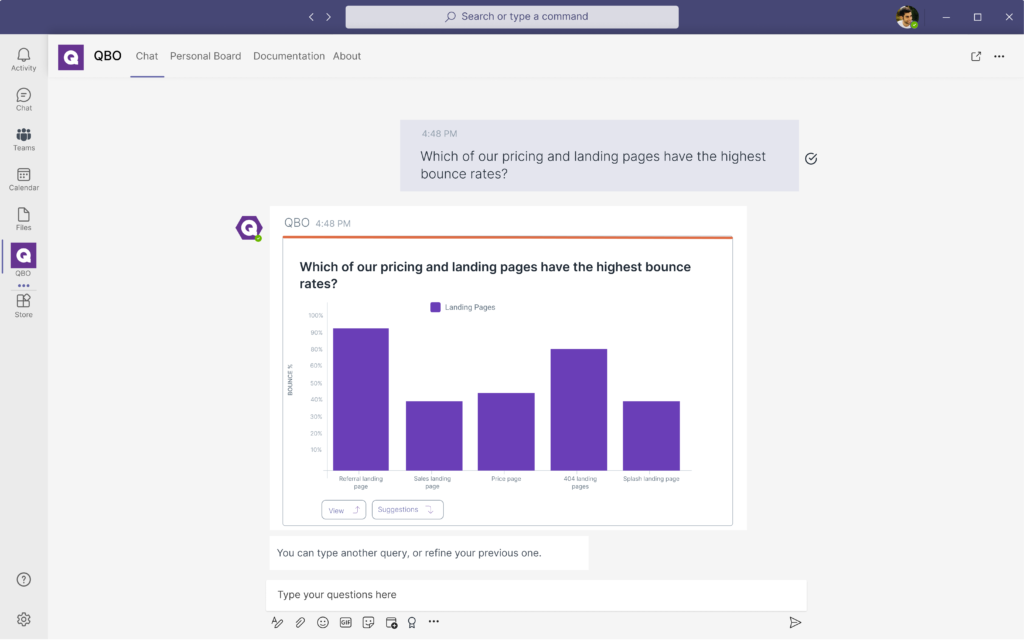Viewport: 1024px width, 640px height.
Task: Click the View button under chart
Action: [343, 510]
